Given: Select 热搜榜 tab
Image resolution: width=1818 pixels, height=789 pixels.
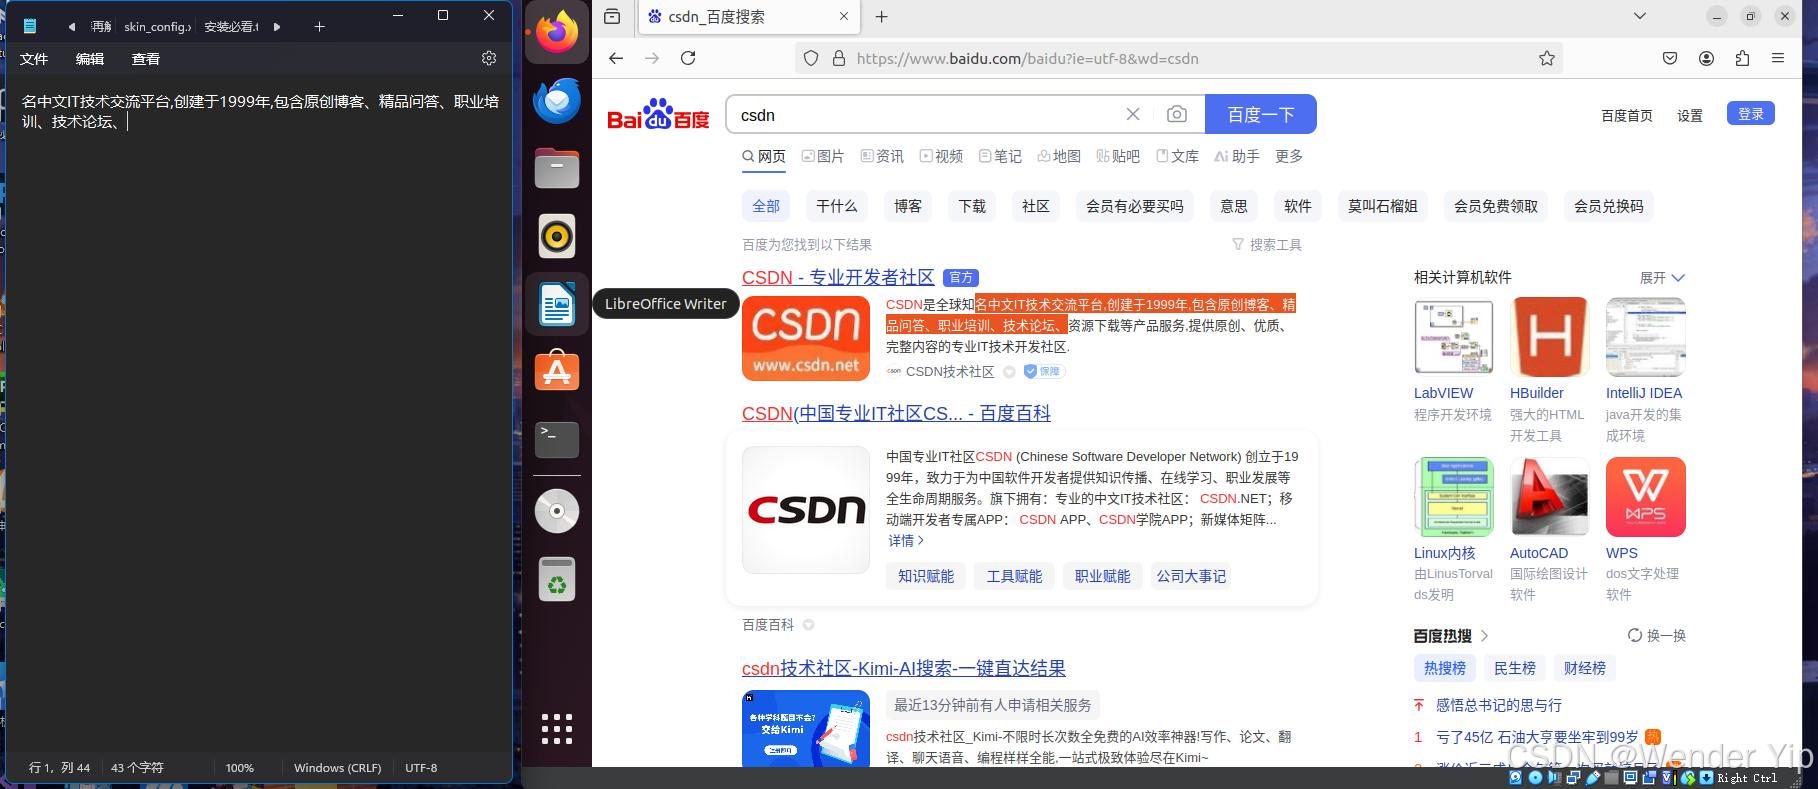Looking at the screenshot, I should 1445,668.
